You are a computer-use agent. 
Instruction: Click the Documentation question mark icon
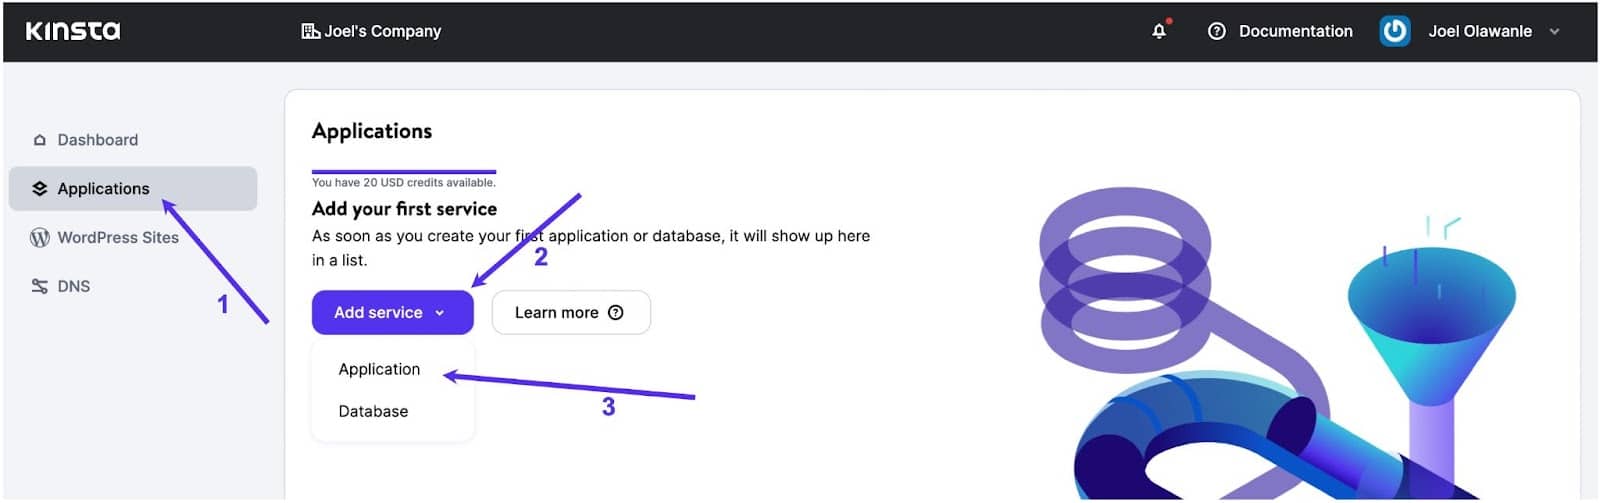pyautogui.click(x=1216, y=31)
